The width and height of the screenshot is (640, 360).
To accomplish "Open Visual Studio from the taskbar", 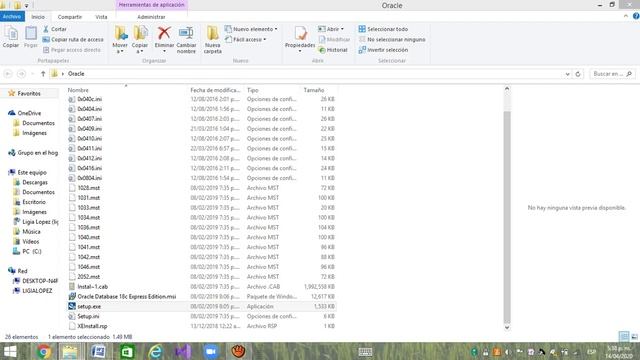I will pyautogui.click(x=183, y=351).
